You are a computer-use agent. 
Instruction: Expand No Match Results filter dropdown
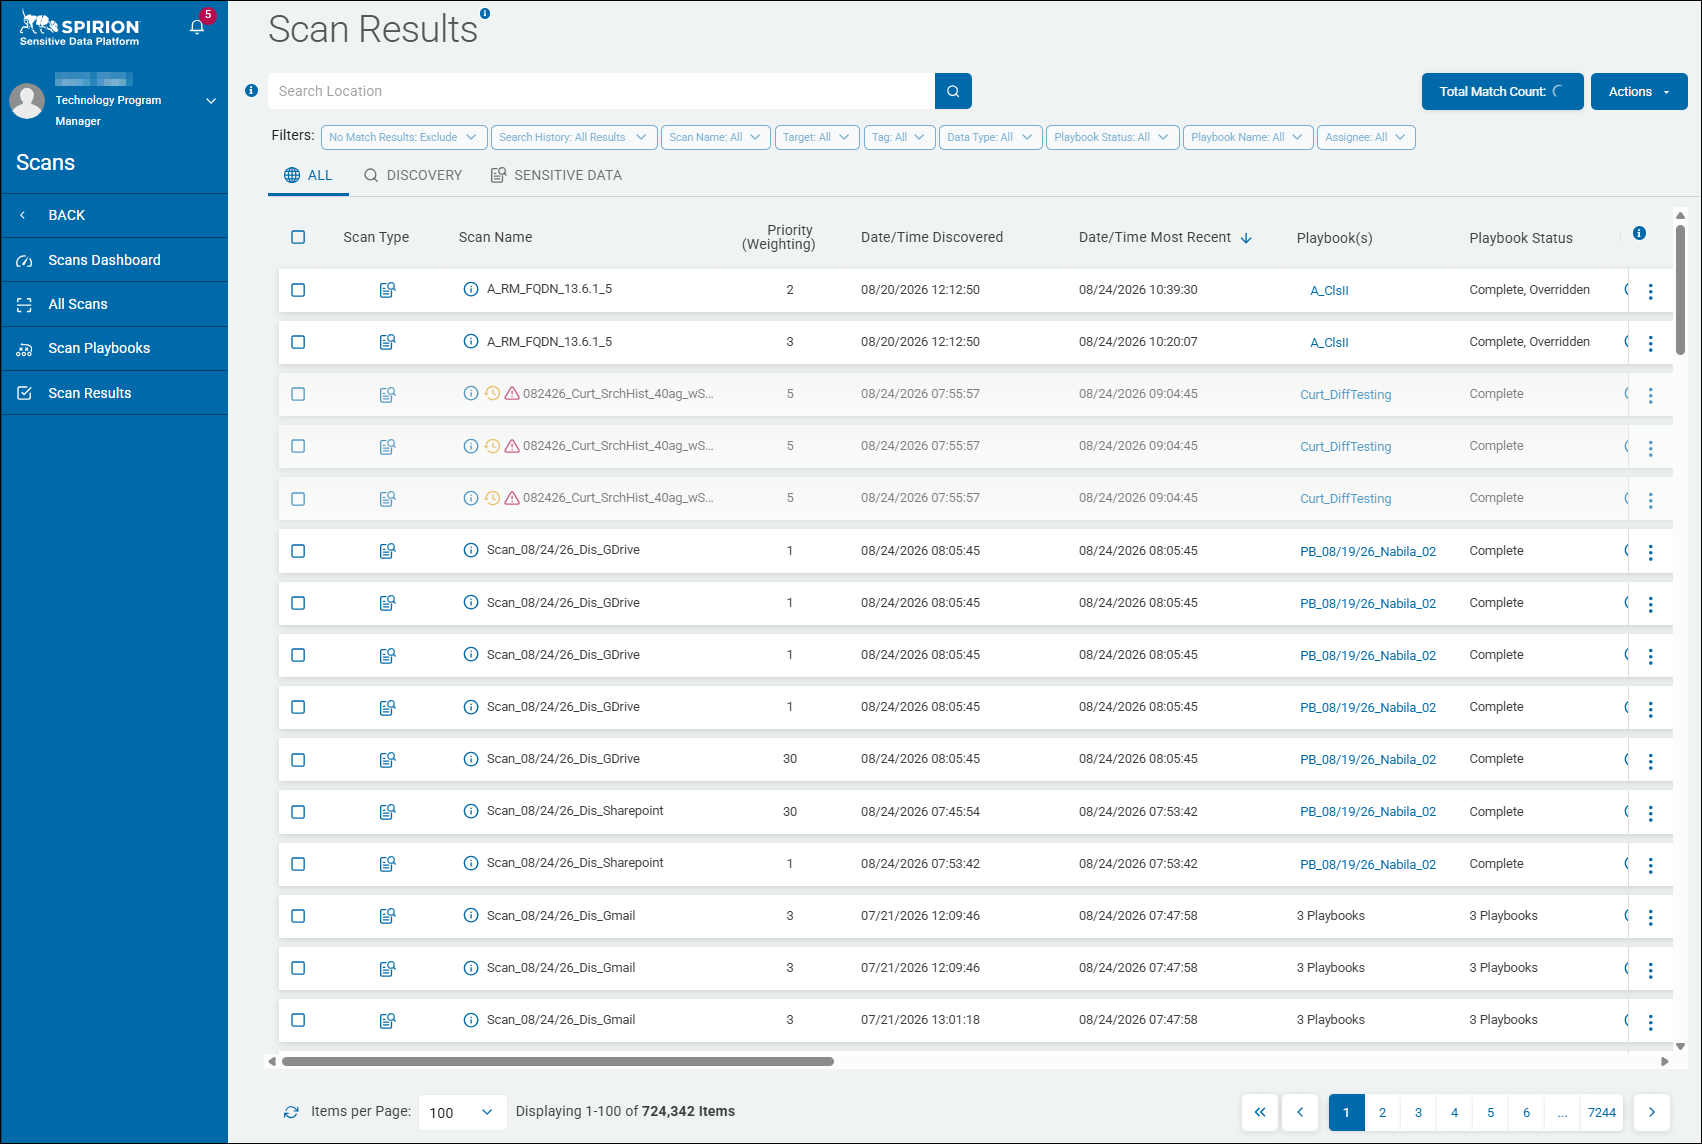point(404,137)
